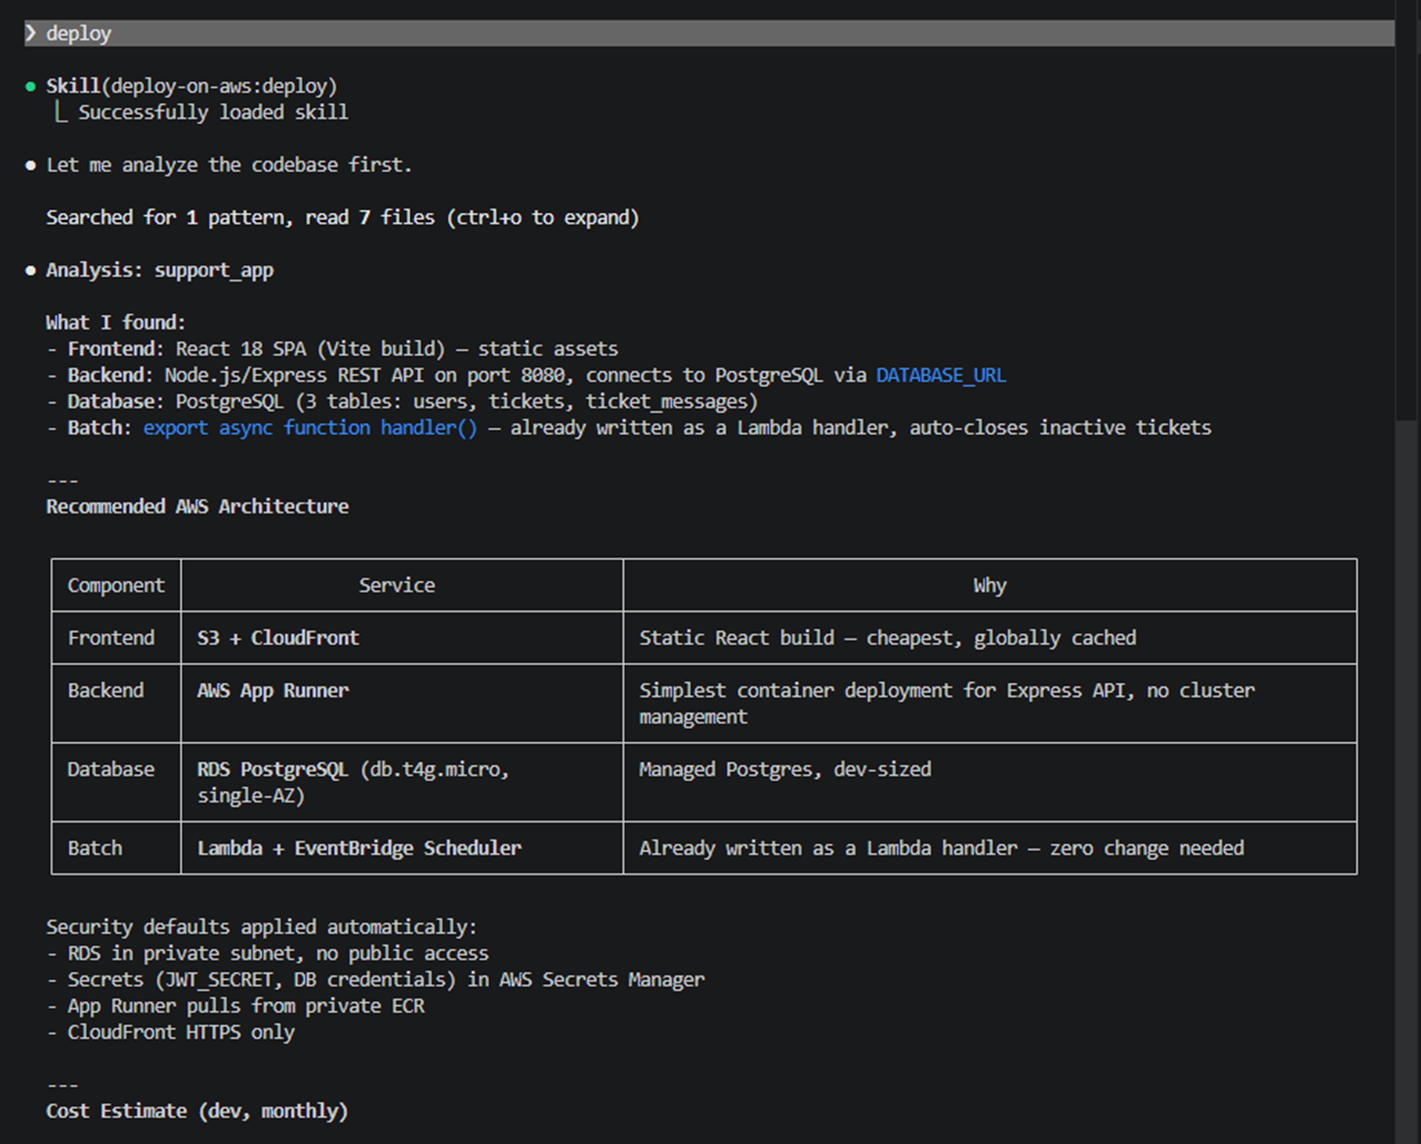Click the Batch table cell
Viewport: 1421px width, 1144px height.
(116, 848)
